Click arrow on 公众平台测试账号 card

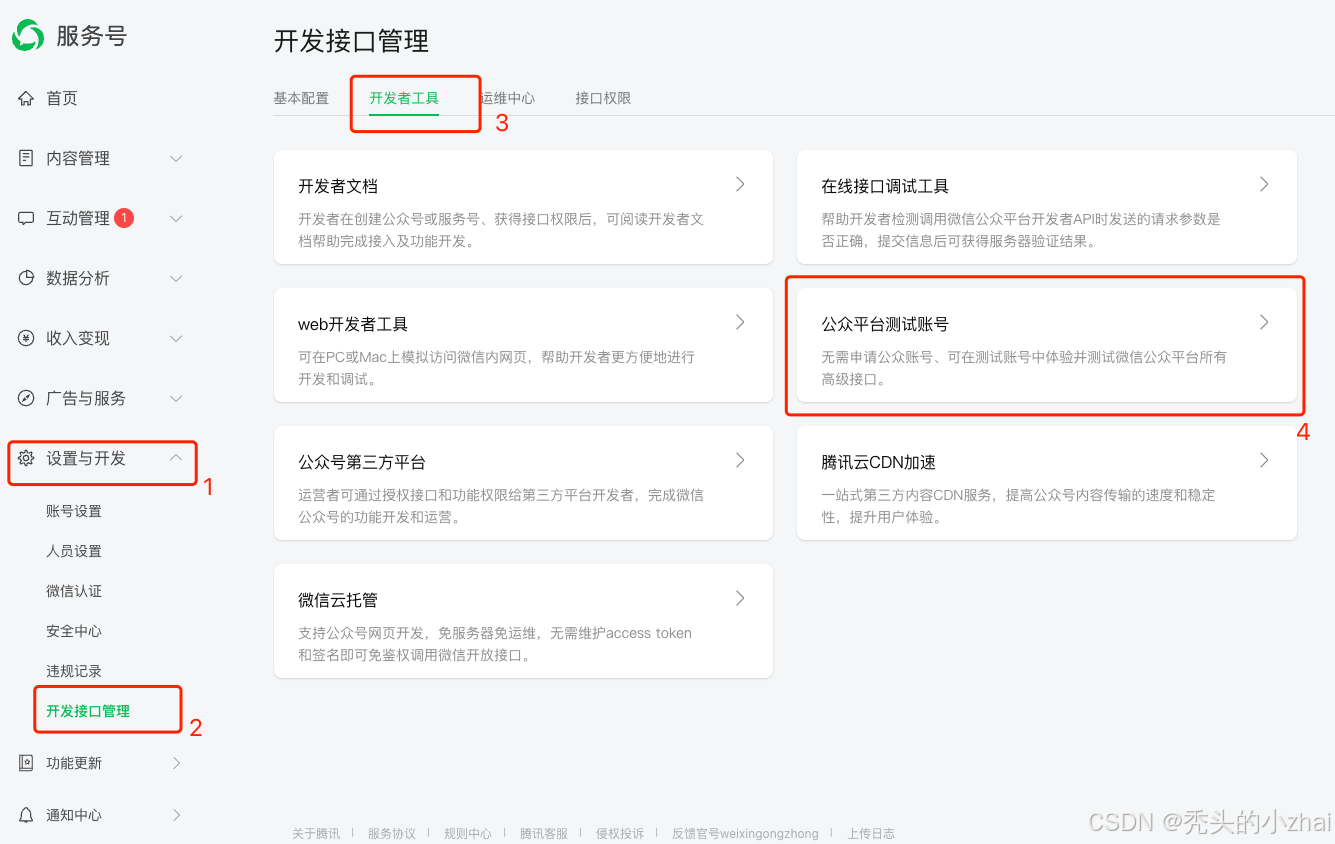[x=1264, y=322]
